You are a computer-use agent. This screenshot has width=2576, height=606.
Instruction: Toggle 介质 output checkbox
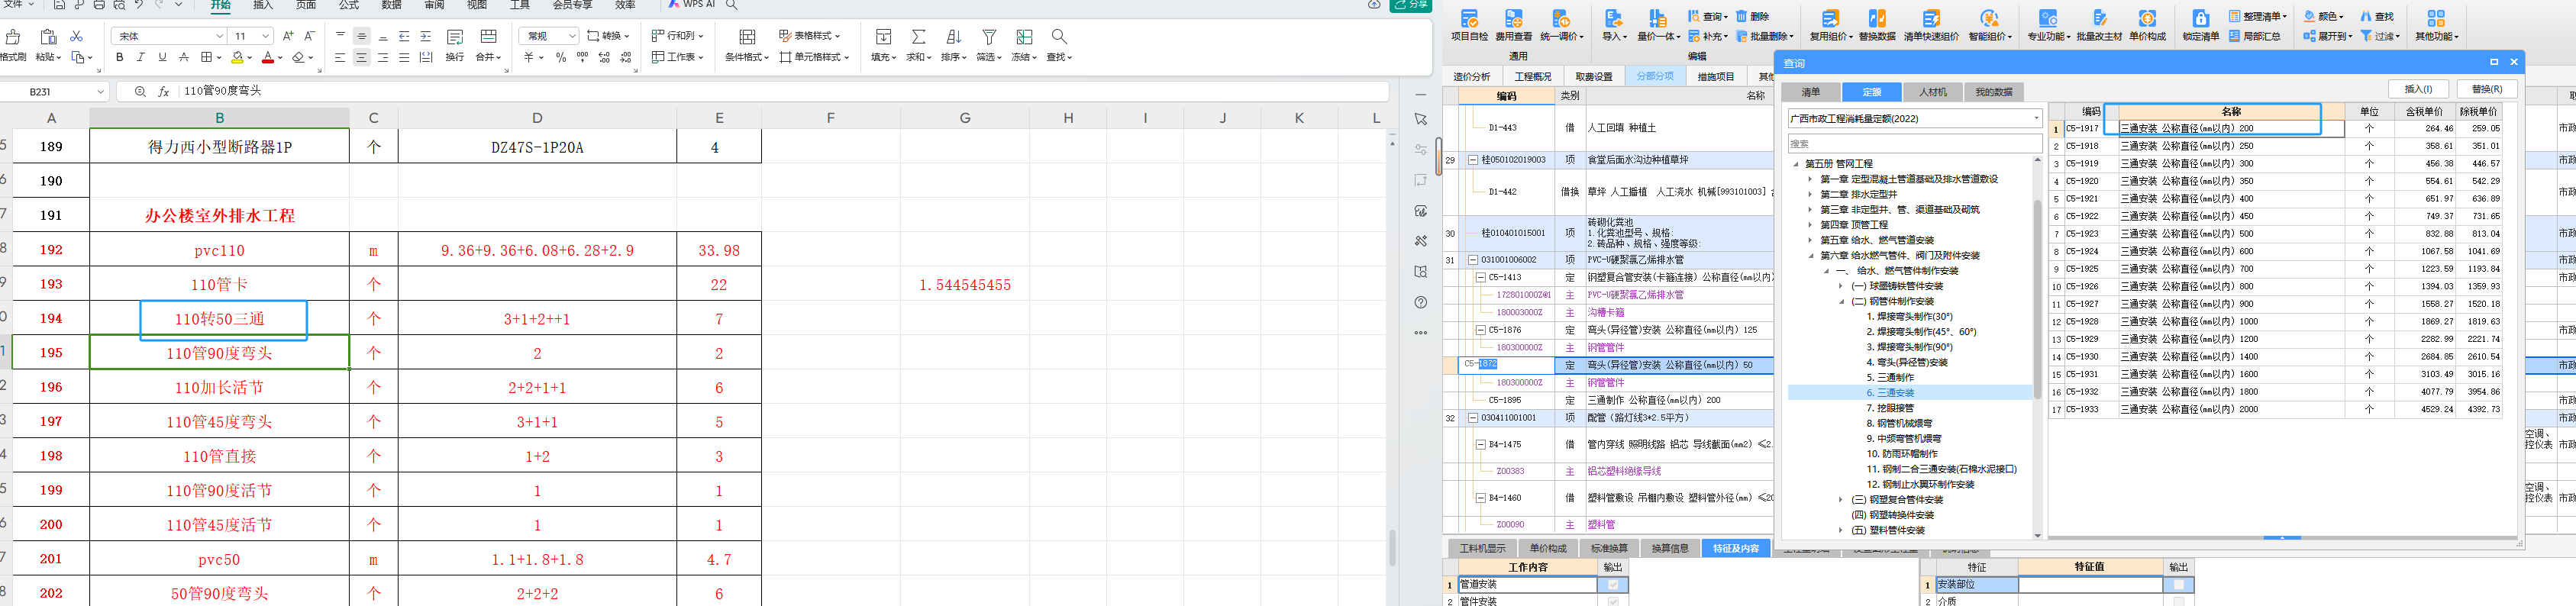point(2178,601)
